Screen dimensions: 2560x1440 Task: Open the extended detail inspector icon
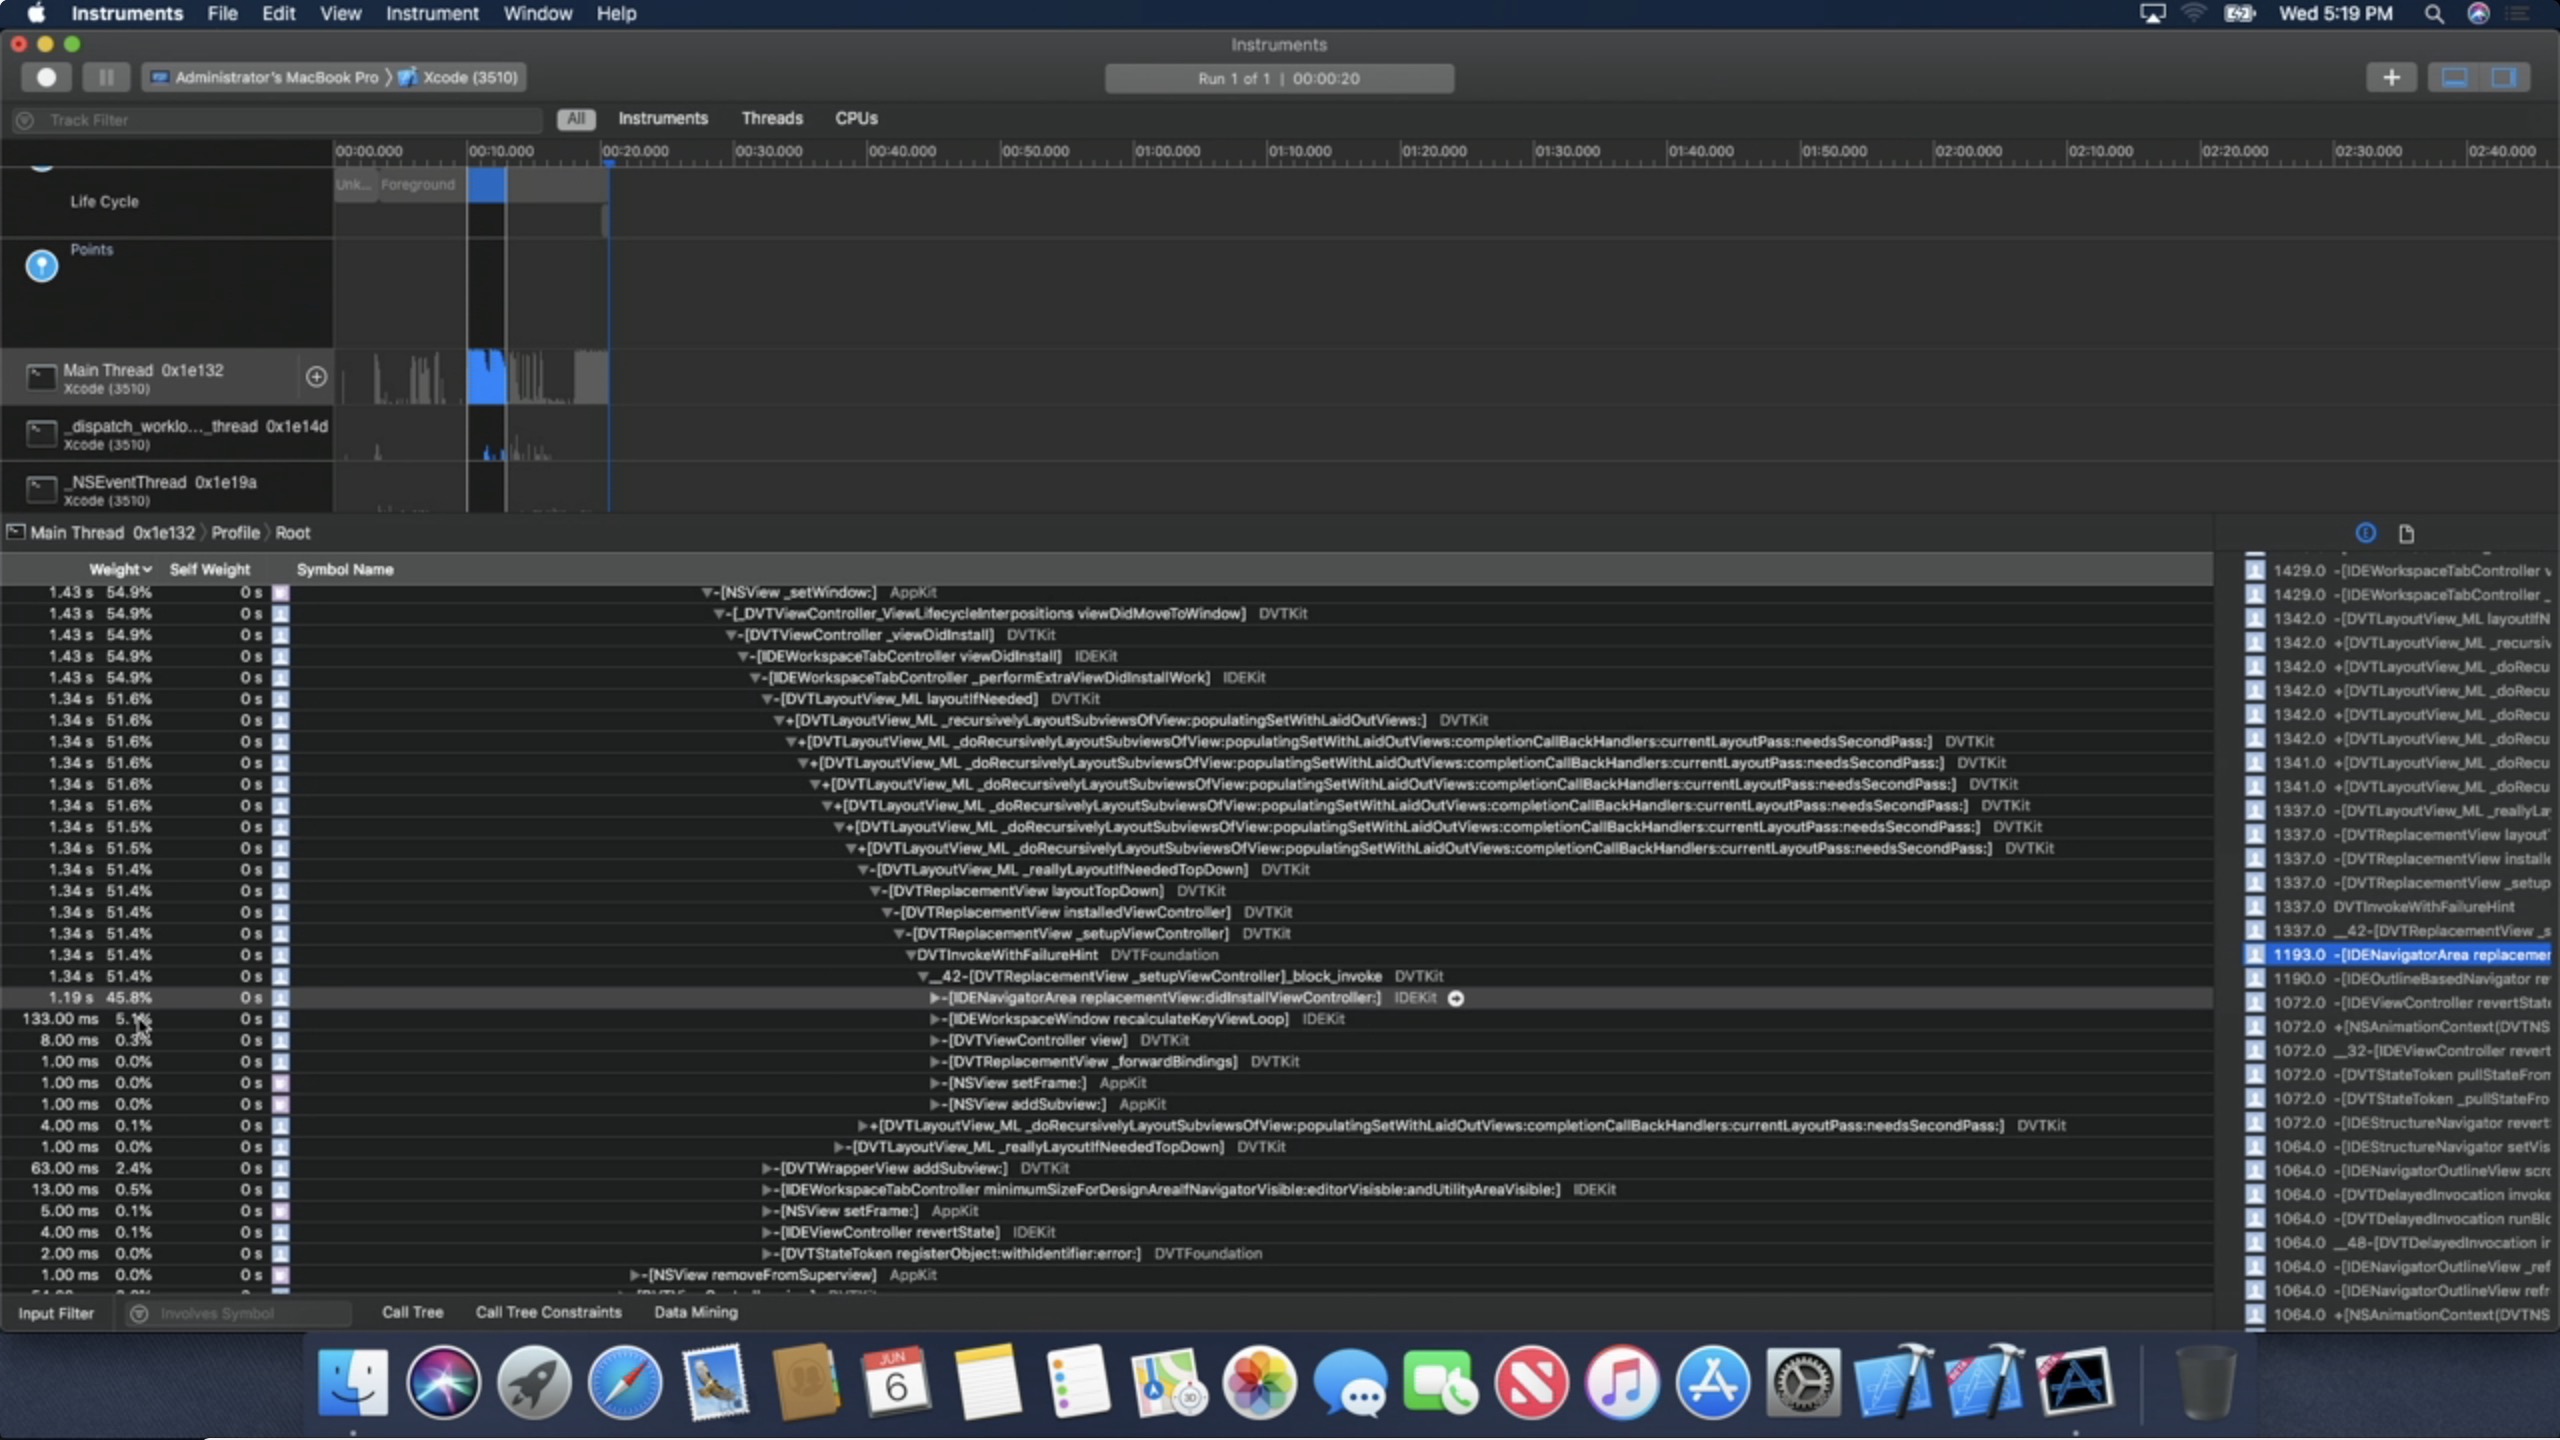point(2365,533)
